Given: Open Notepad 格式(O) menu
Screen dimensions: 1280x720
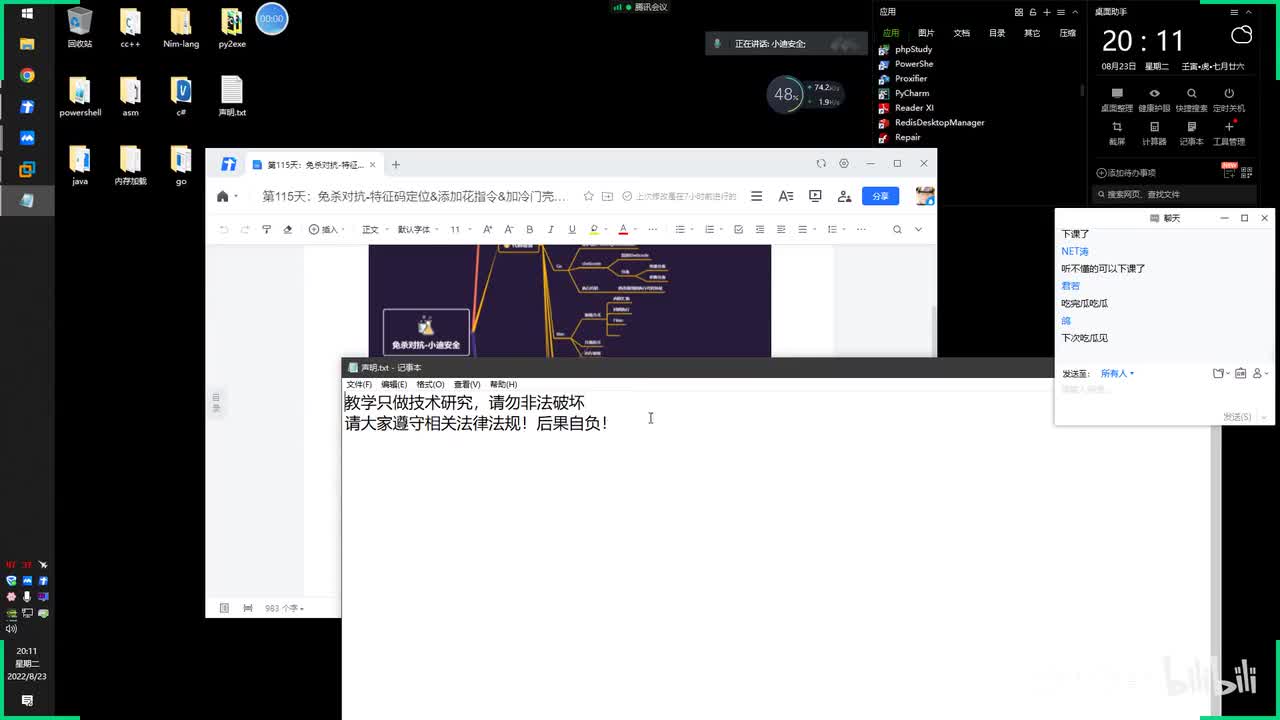Looking at the screenshot, I should 430,384.
